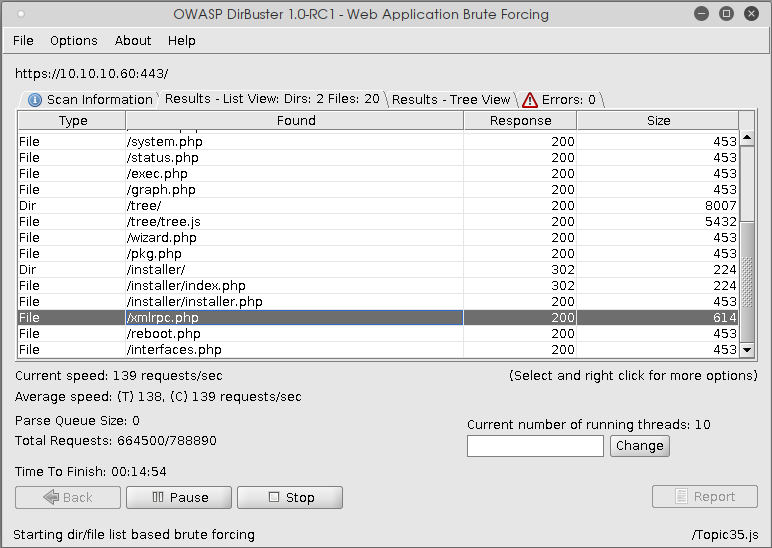Select the /pkg.php row
This screenshot has height=548, width=772.
[378, 254]
